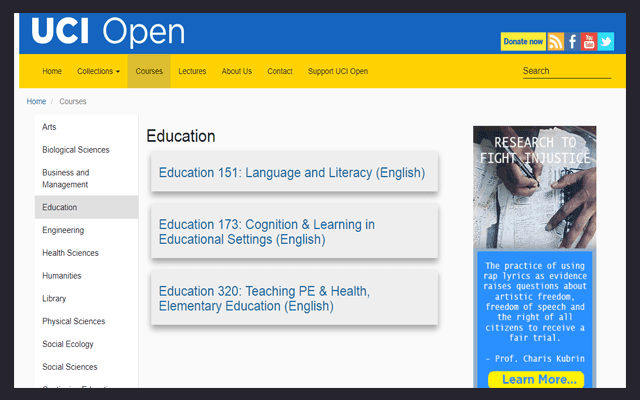Click the RSS feed icon
This screenshot has height=400, width=640.
(x=555, y=41)
